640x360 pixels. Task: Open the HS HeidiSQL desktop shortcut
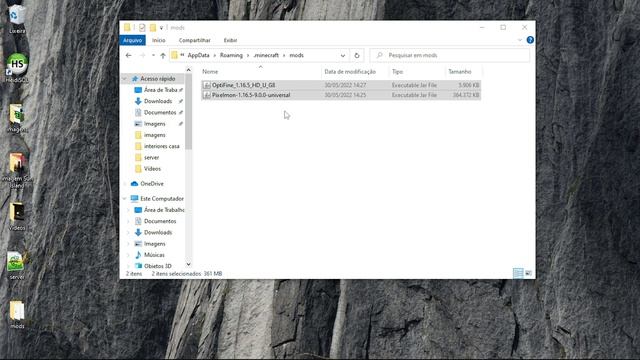[17, 67]
